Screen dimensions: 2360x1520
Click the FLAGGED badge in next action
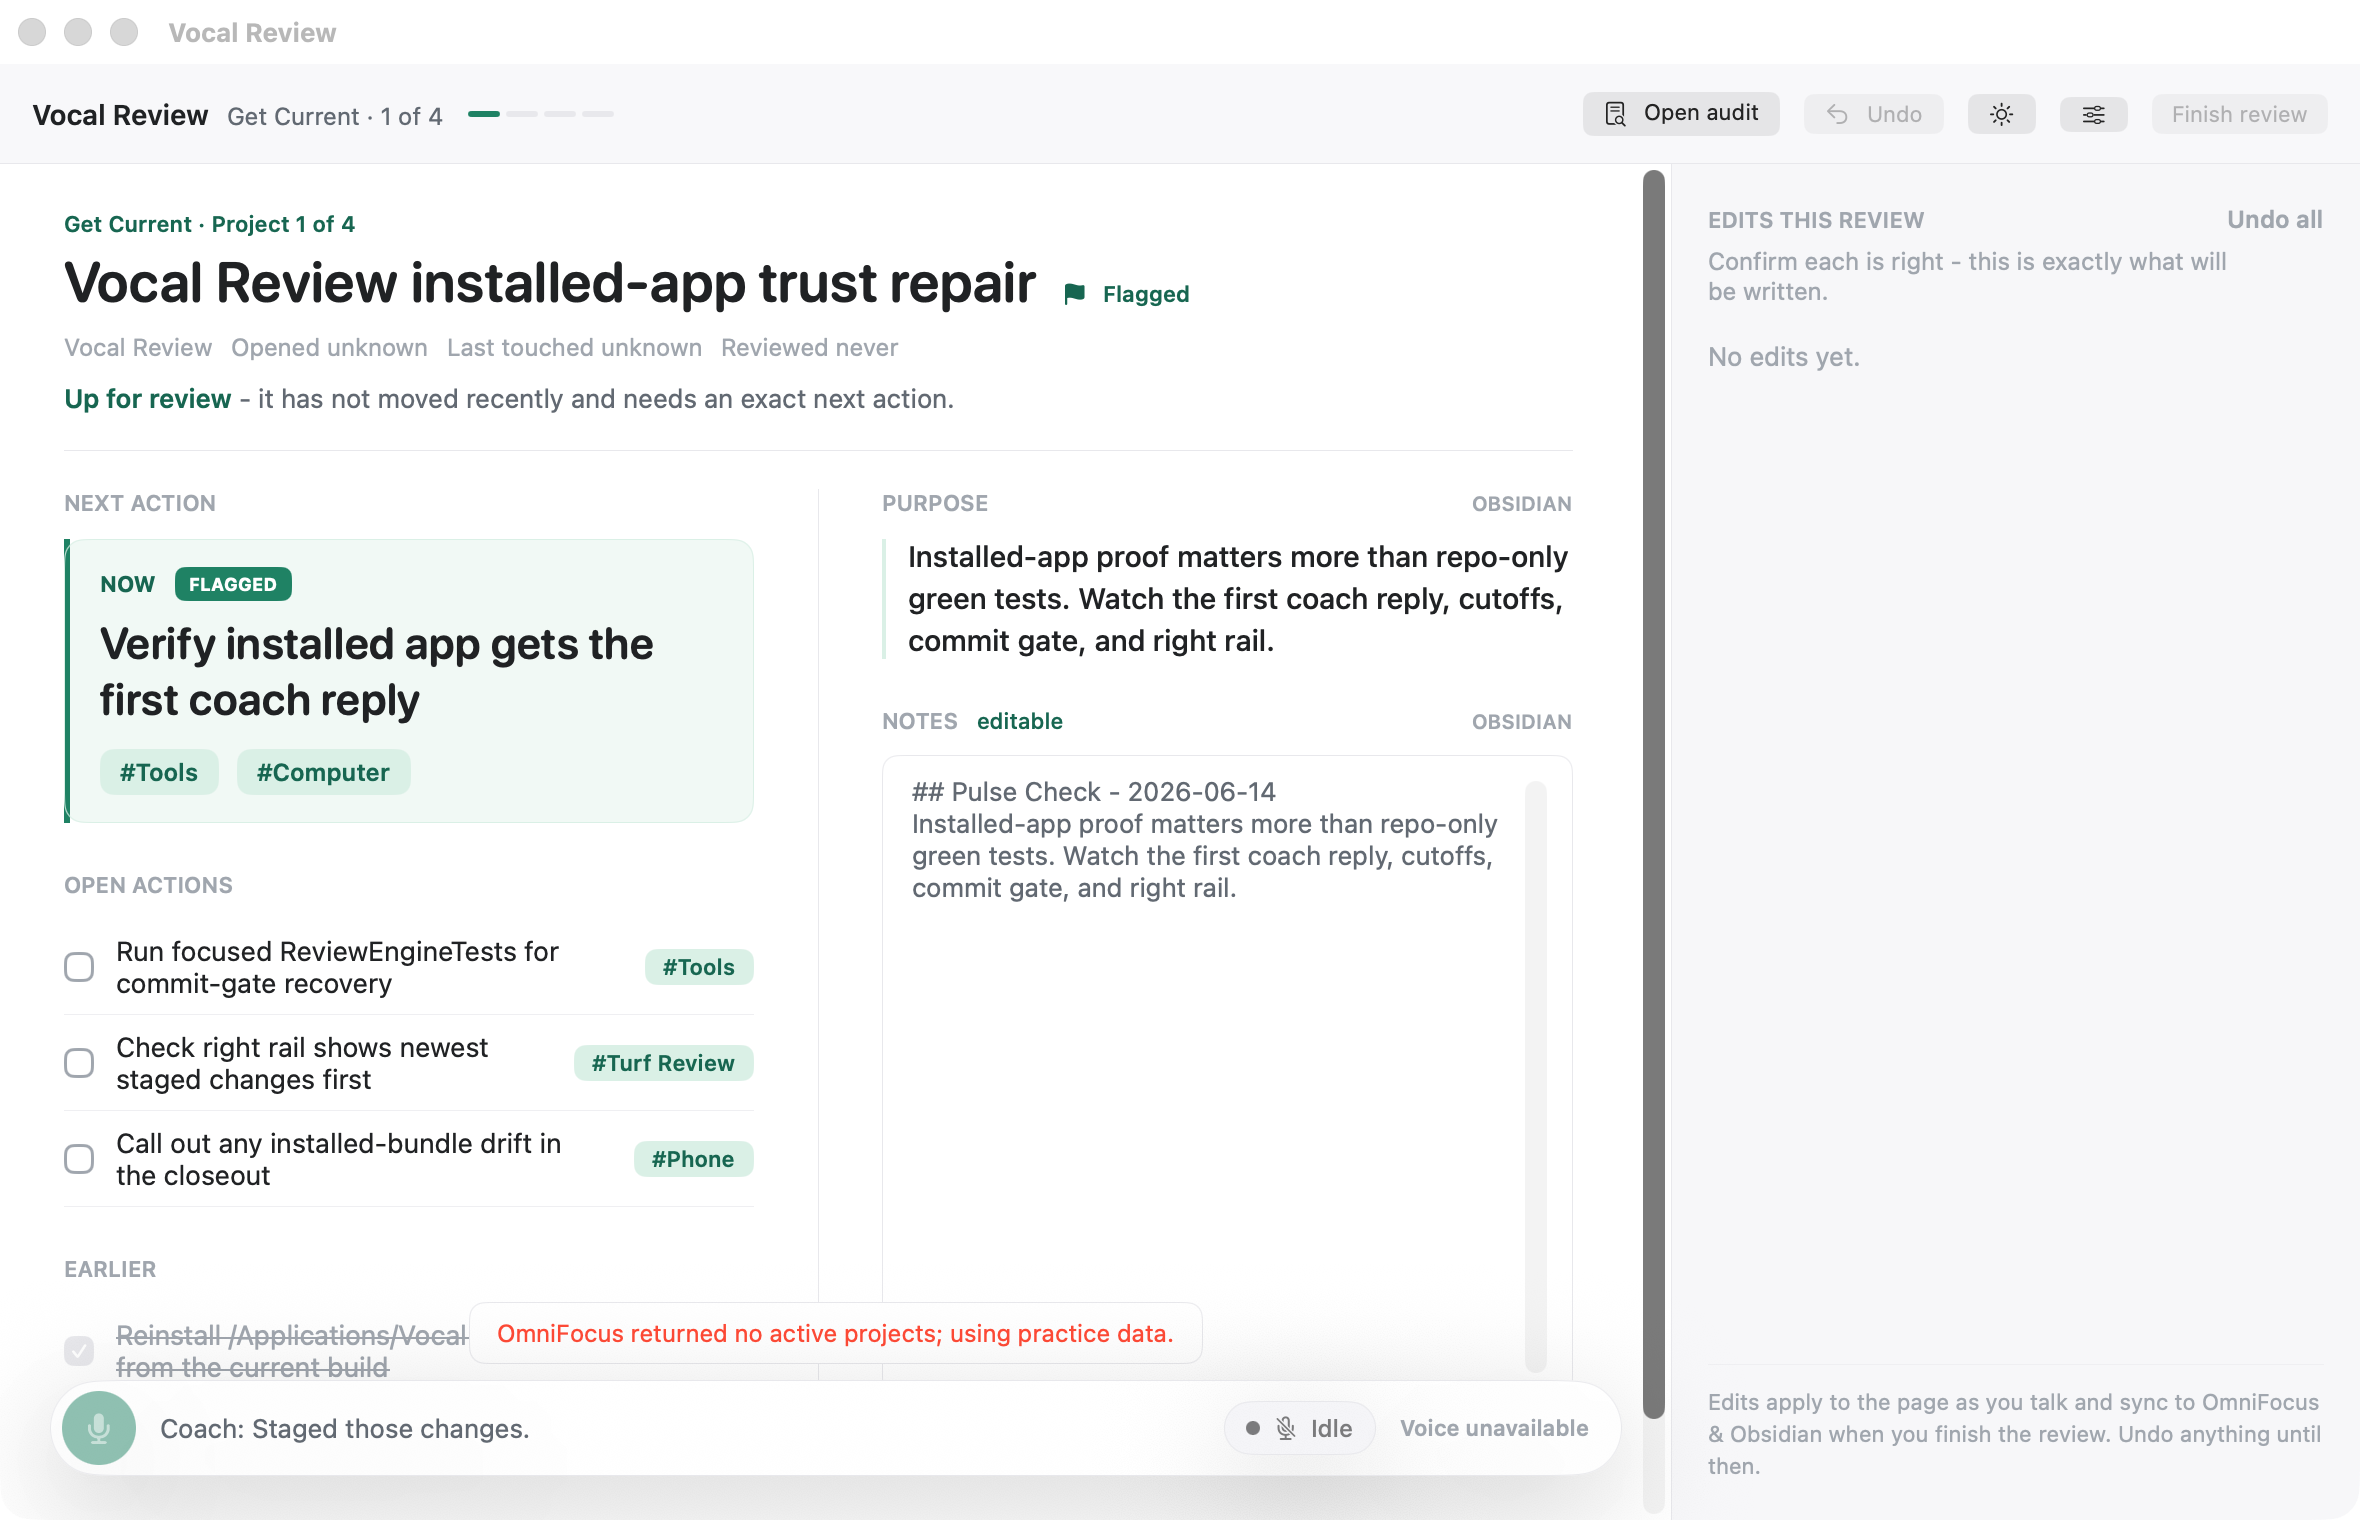point(233,584)
